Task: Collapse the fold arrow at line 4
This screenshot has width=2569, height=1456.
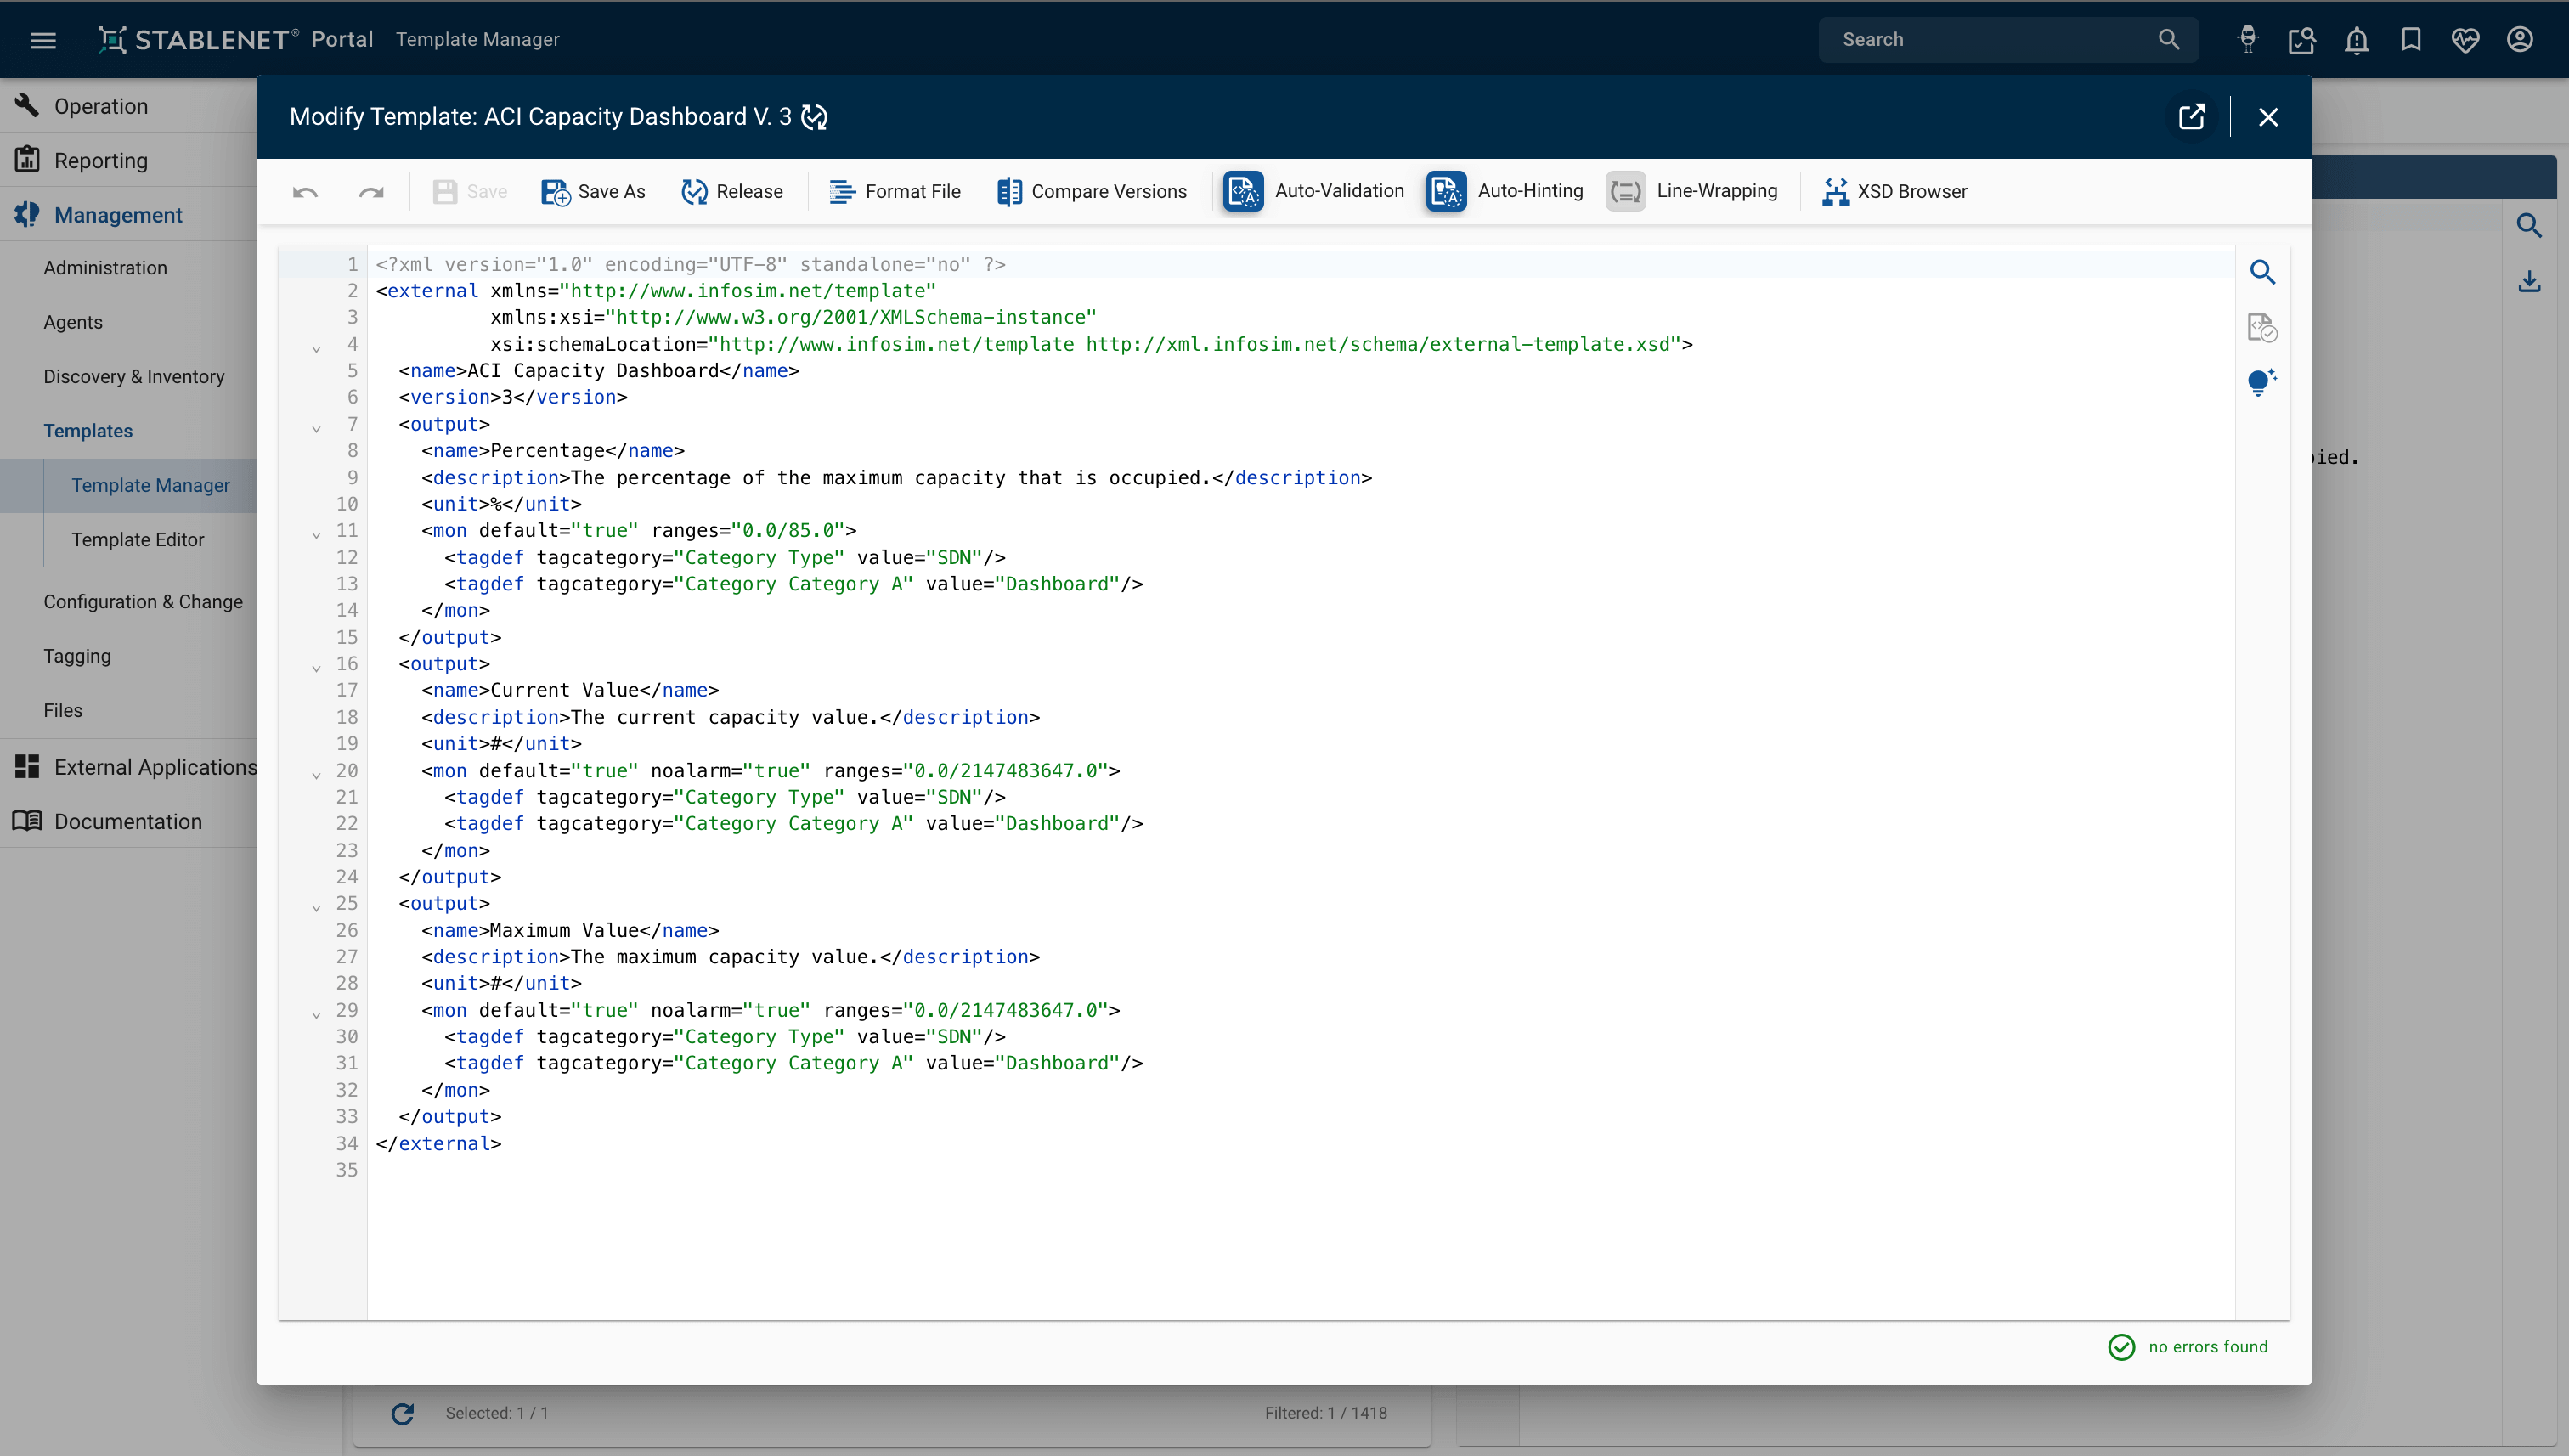Action: [316, 349]
